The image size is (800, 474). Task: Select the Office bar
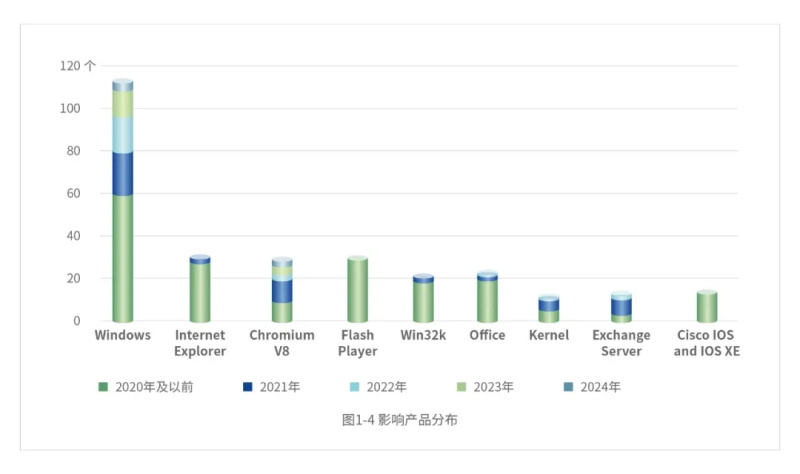(x=487, y=300)
